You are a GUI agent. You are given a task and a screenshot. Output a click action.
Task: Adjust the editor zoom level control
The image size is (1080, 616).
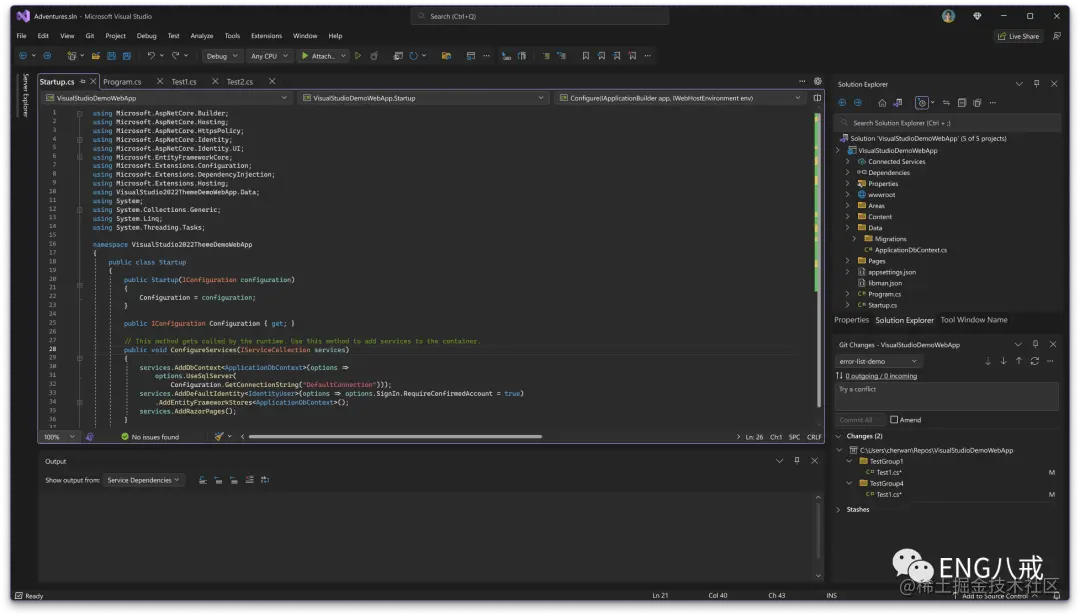tap(58, 436)
